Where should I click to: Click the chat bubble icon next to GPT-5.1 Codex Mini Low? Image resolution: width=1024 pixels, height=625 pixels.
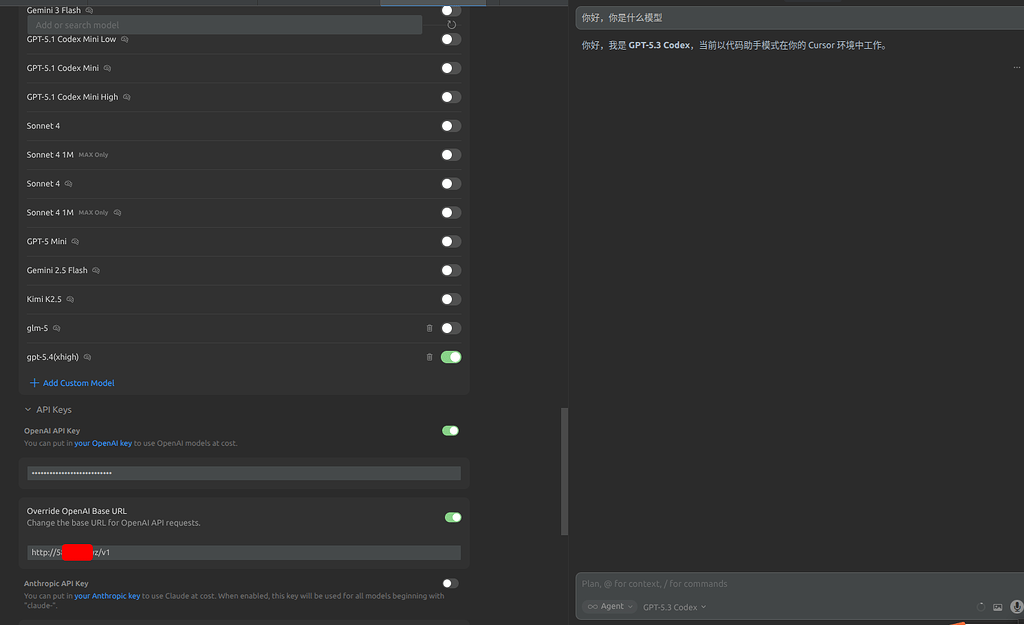[125, 39]
